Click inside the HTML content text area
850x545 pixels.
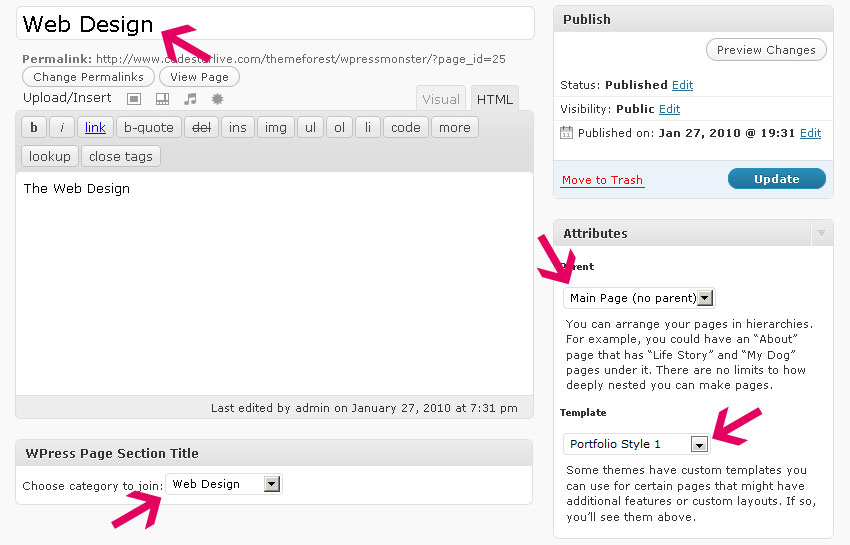pos(275,290)
